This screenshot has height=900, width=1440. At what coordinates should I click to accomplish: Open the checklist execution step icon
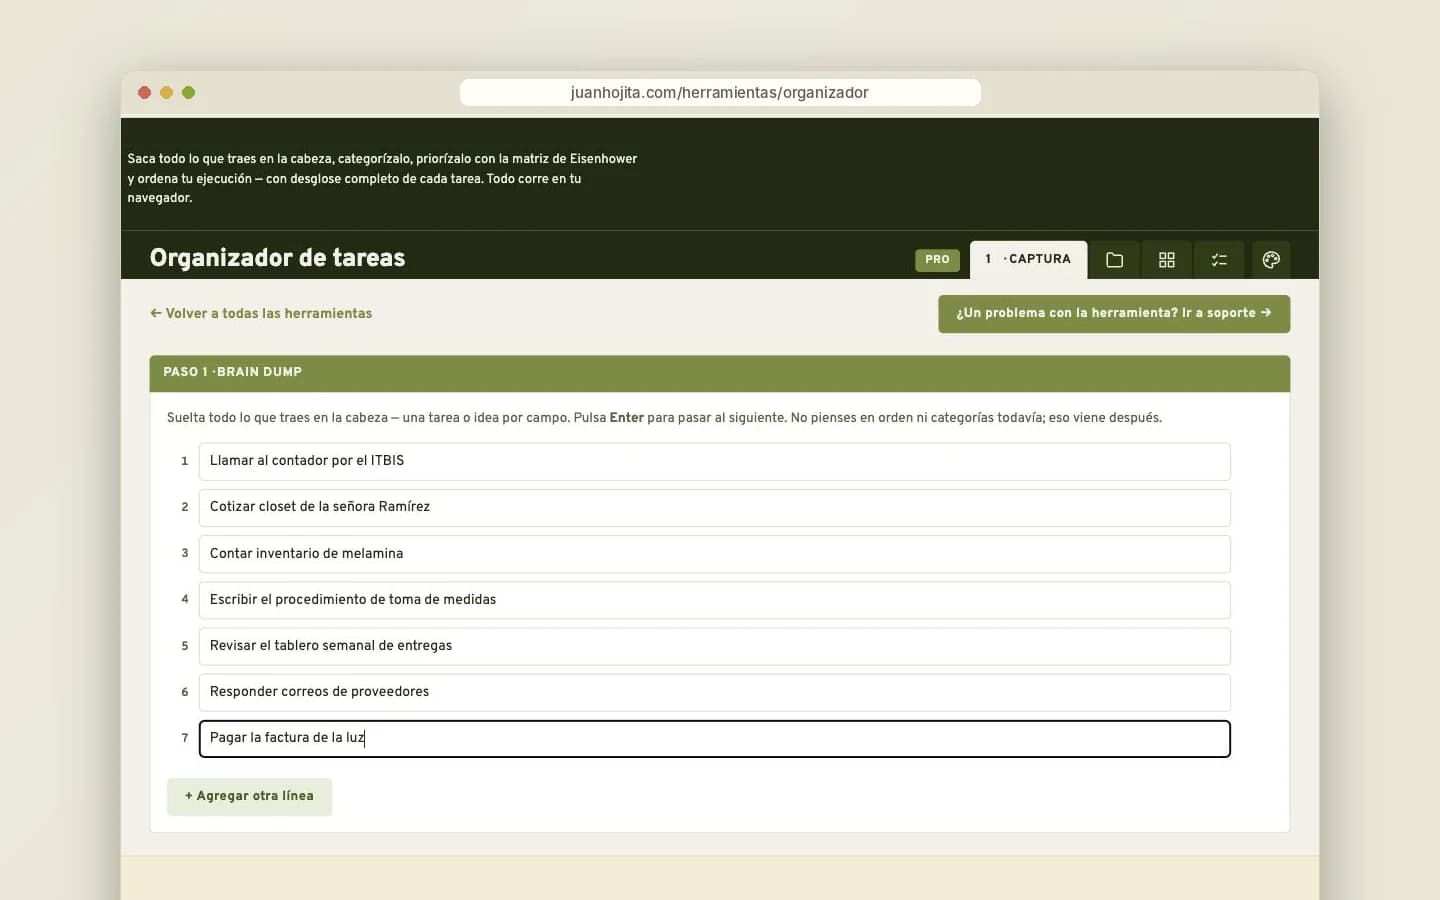[x=1219, y=260]
